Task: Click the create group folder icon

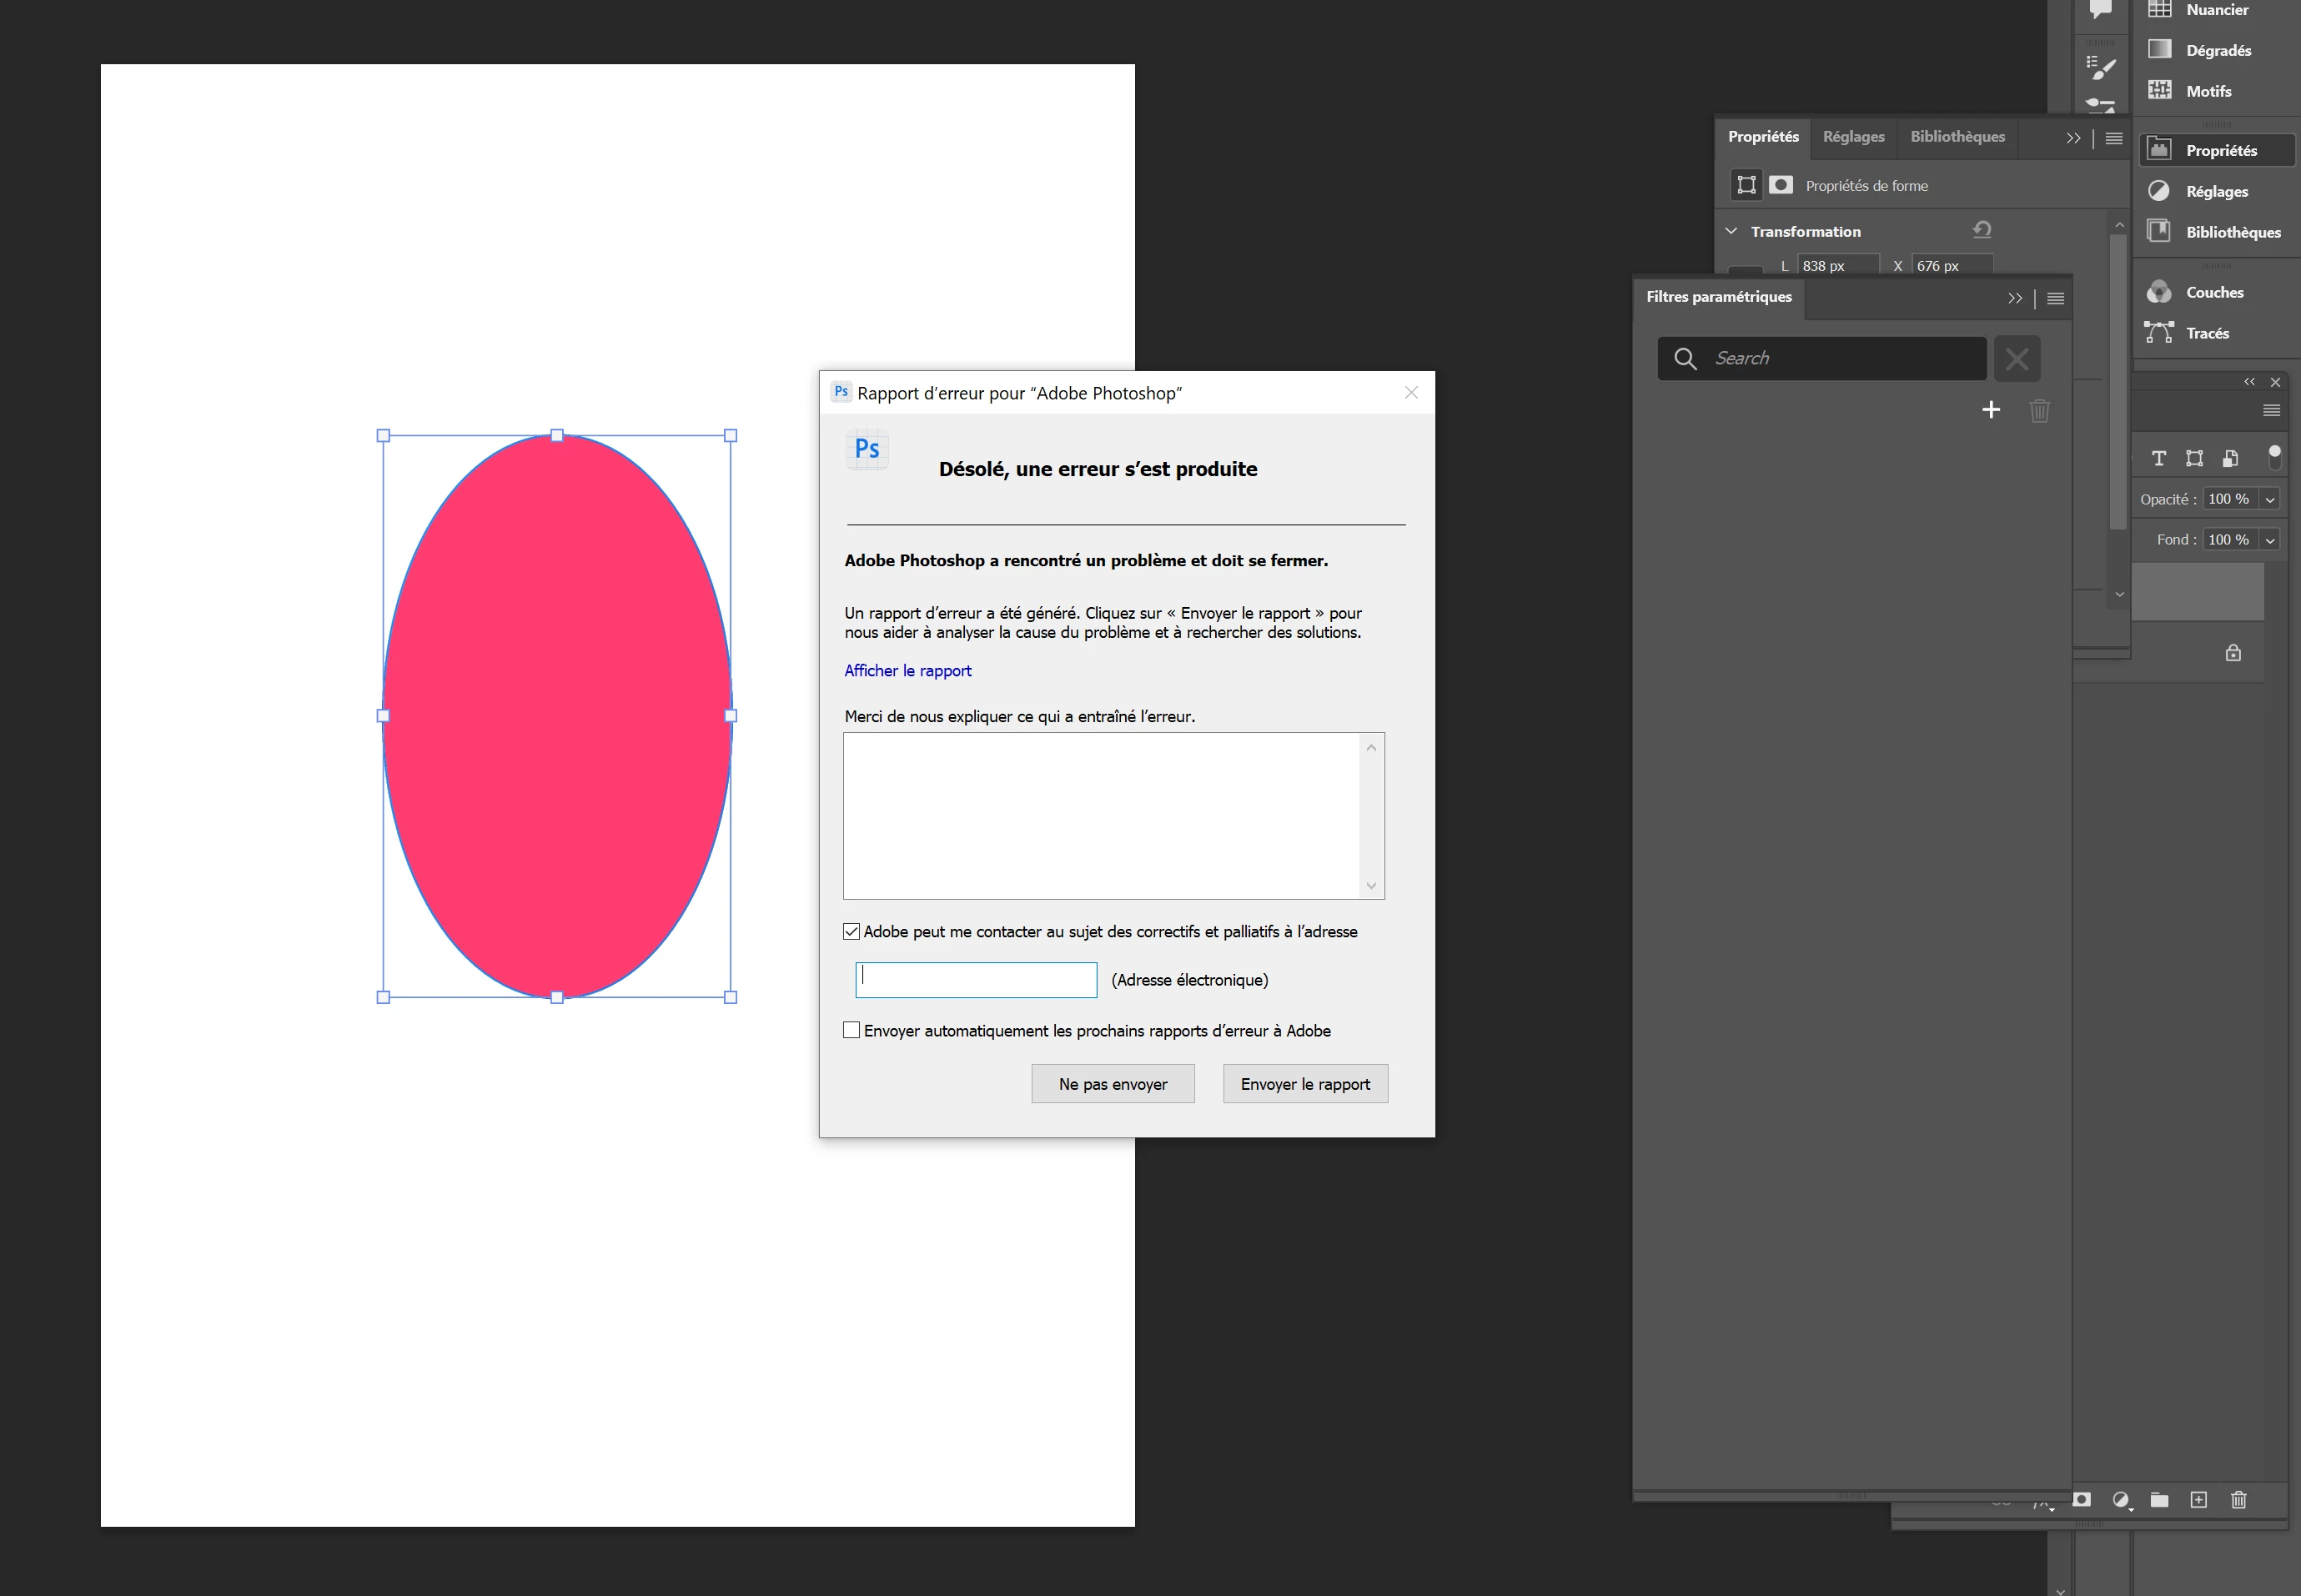Action: point(2159,1499)
